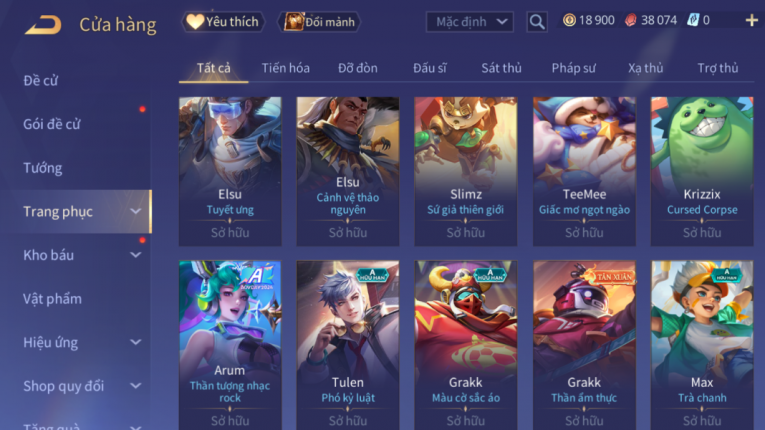Switch to the Pháp sư tab
The image size is (765, 430).
point(573,68)
